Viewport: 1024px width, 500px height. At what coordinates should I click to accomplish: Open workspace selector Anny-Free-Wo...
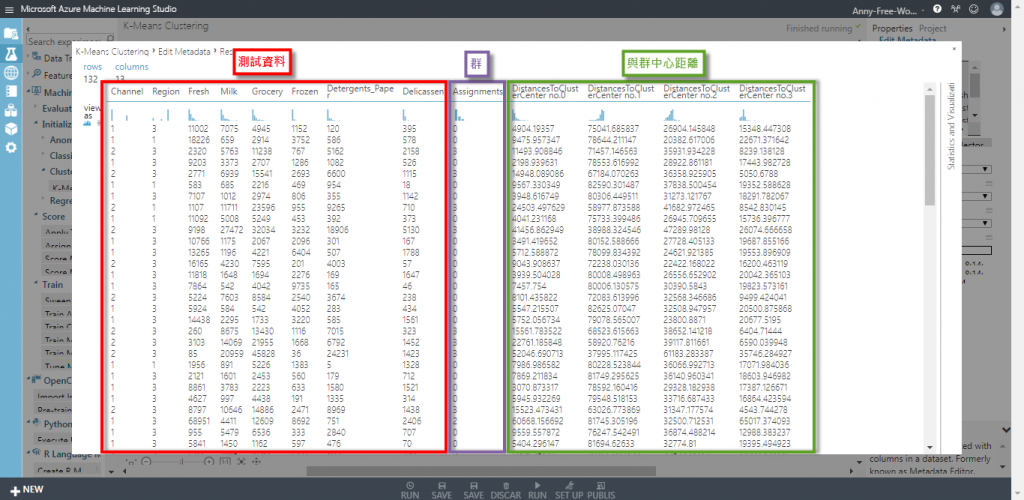[888, 10]
